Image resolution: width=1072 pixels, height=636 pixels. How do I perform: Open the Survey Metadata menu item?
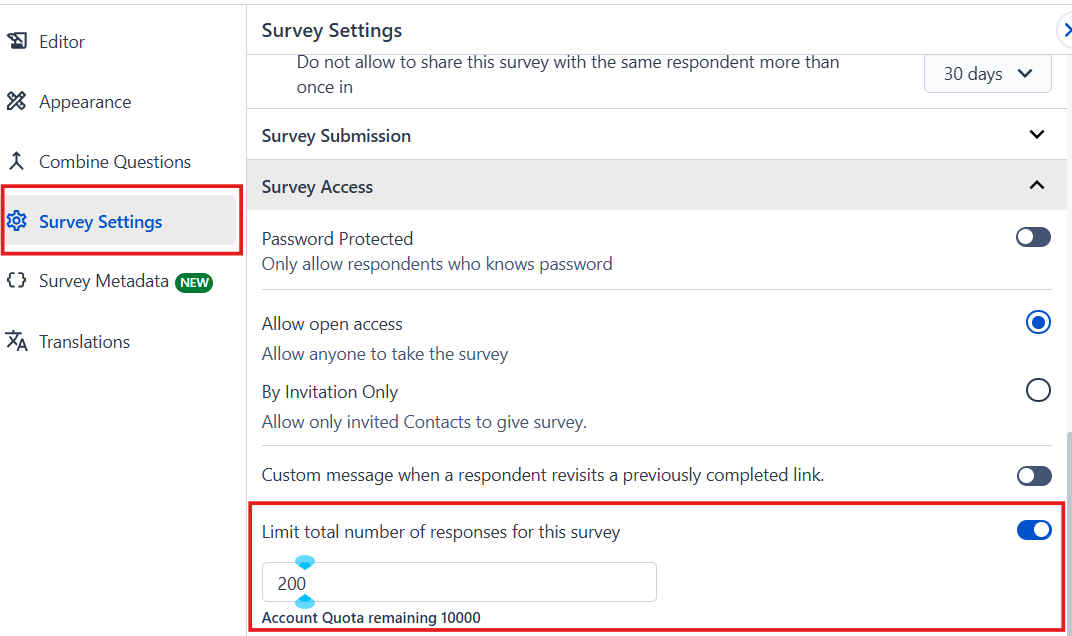coord(104,282)
